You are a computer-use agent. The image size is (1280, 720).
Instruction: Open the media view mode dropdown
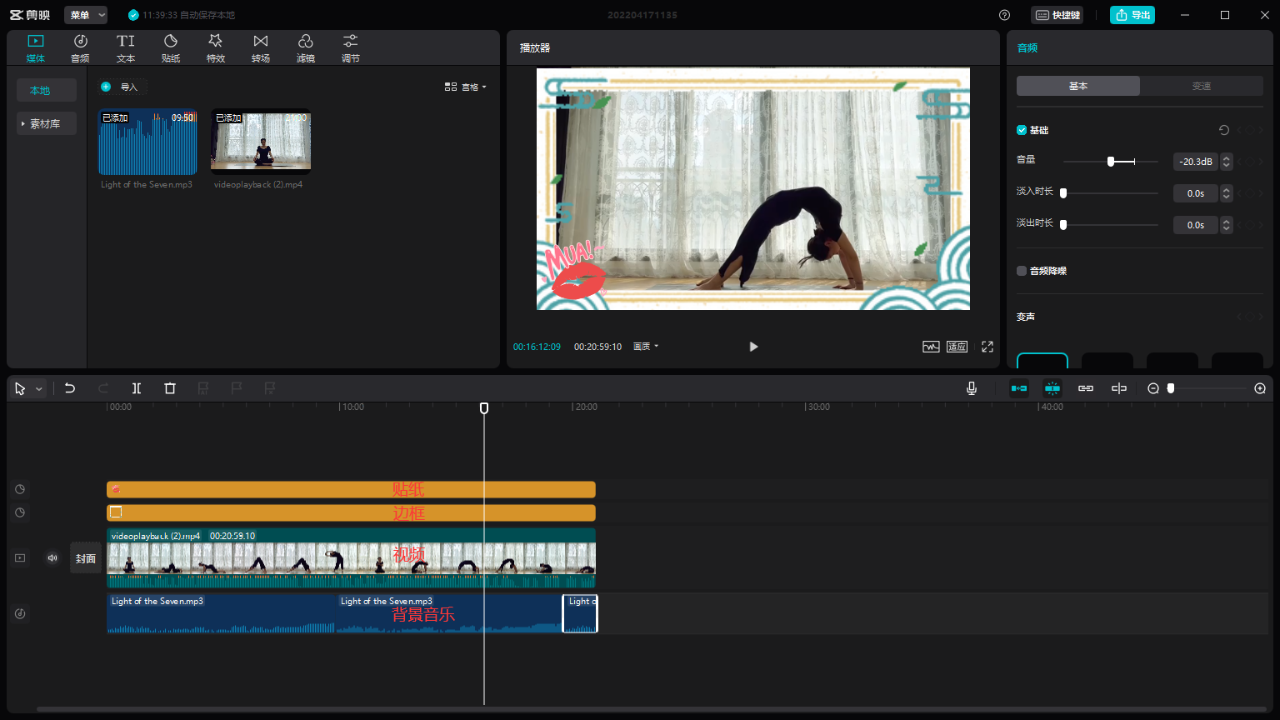tap(466, 87)
